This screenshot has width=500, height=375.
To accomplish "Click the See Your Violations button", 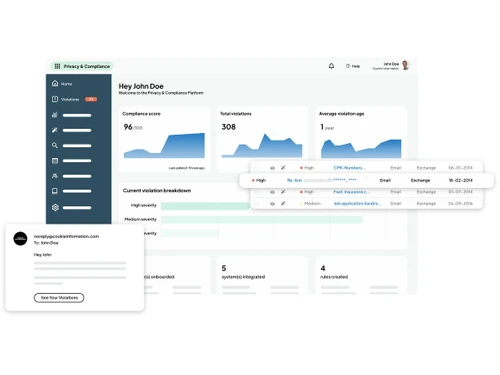I will [59, 298].
